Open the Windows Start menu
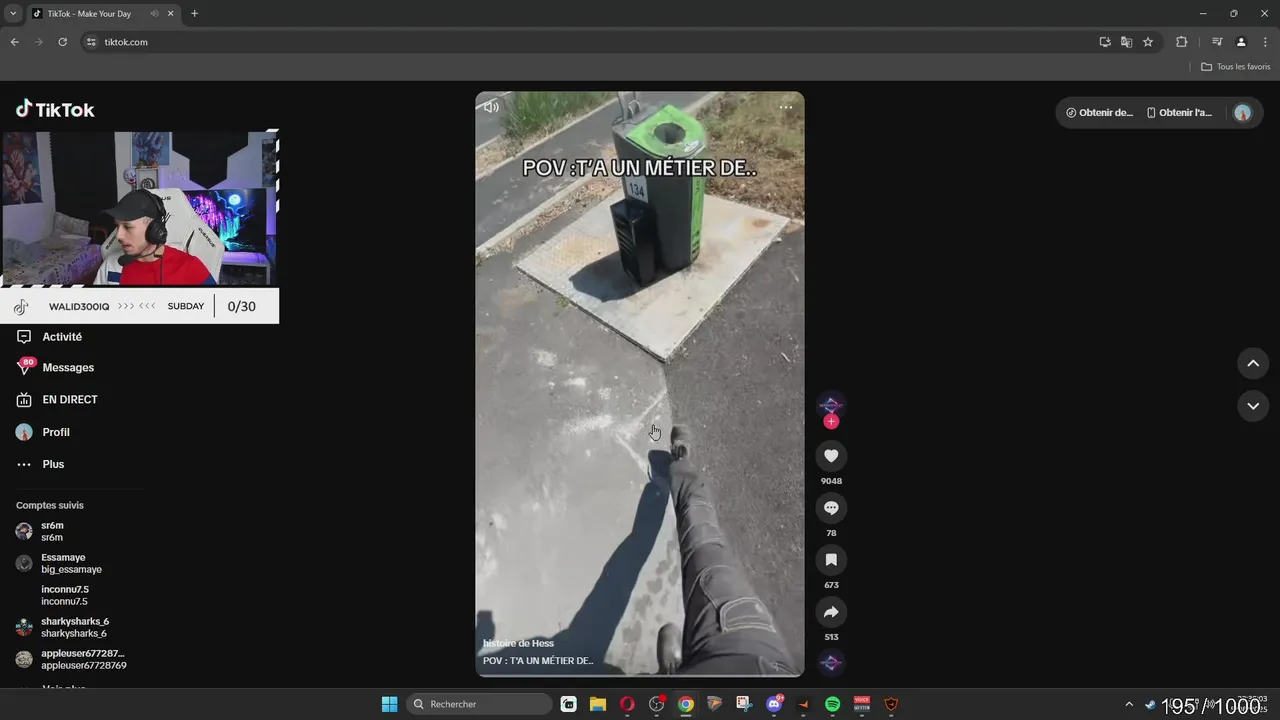The height and width of the screenshot is (720, 1280). 389,704
